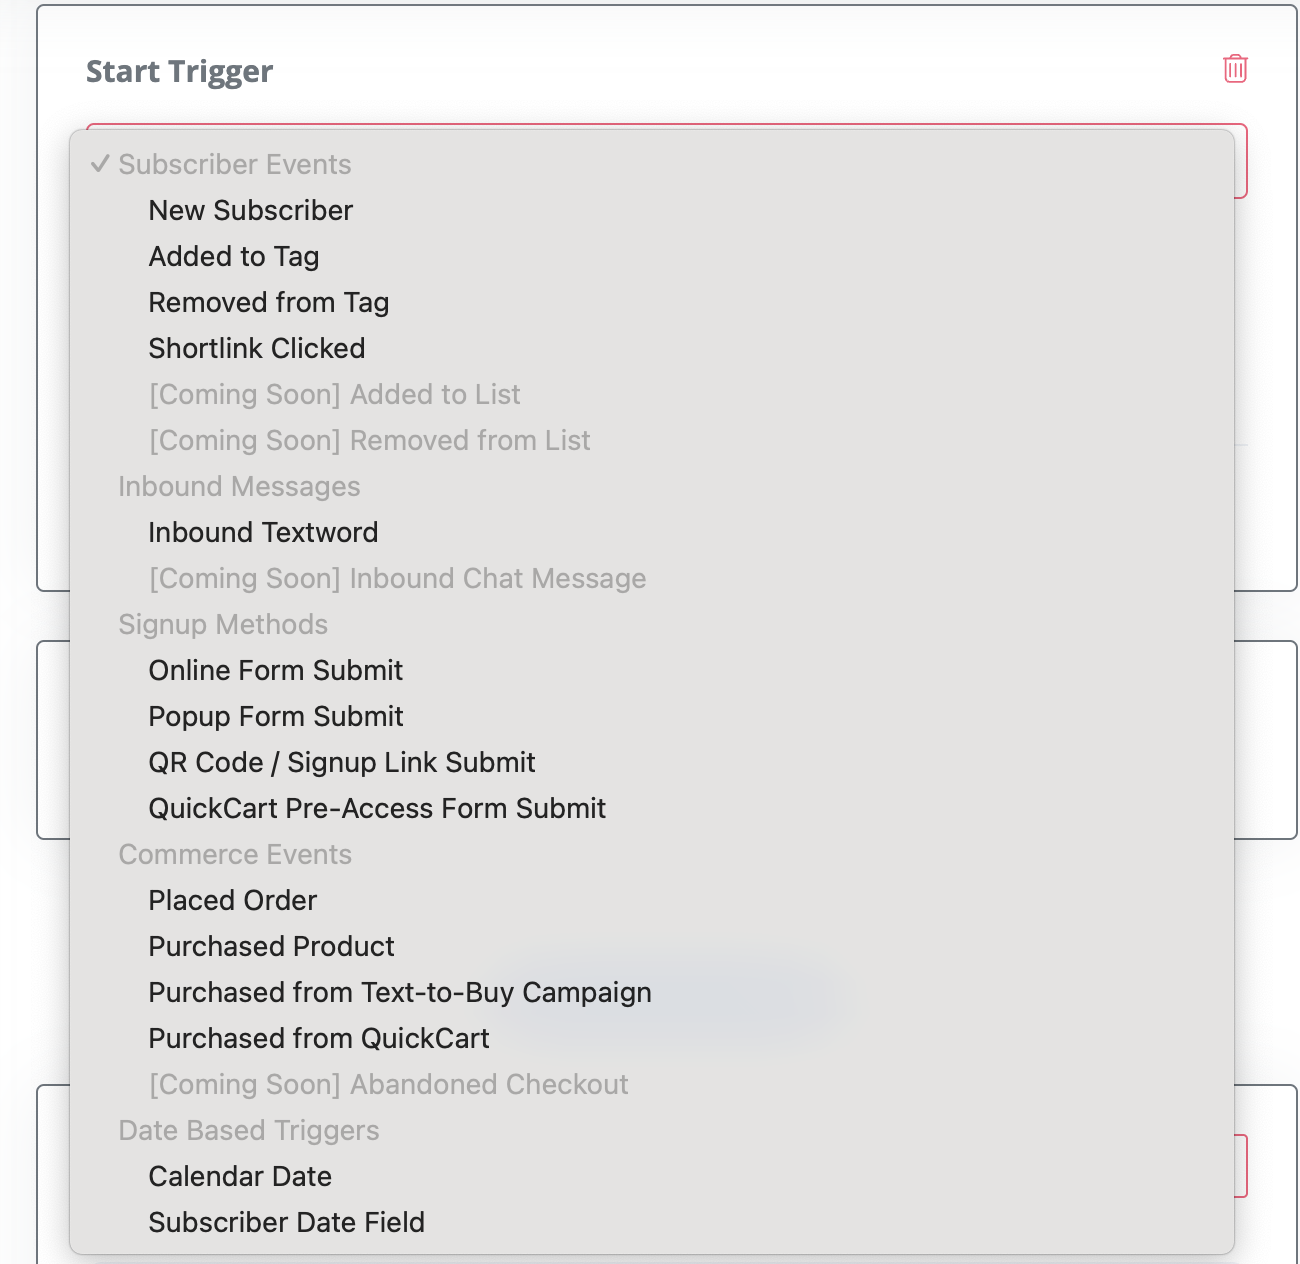Select the Placed Order commerce event
1300x1264 pixels.
[x=232, y=900]
